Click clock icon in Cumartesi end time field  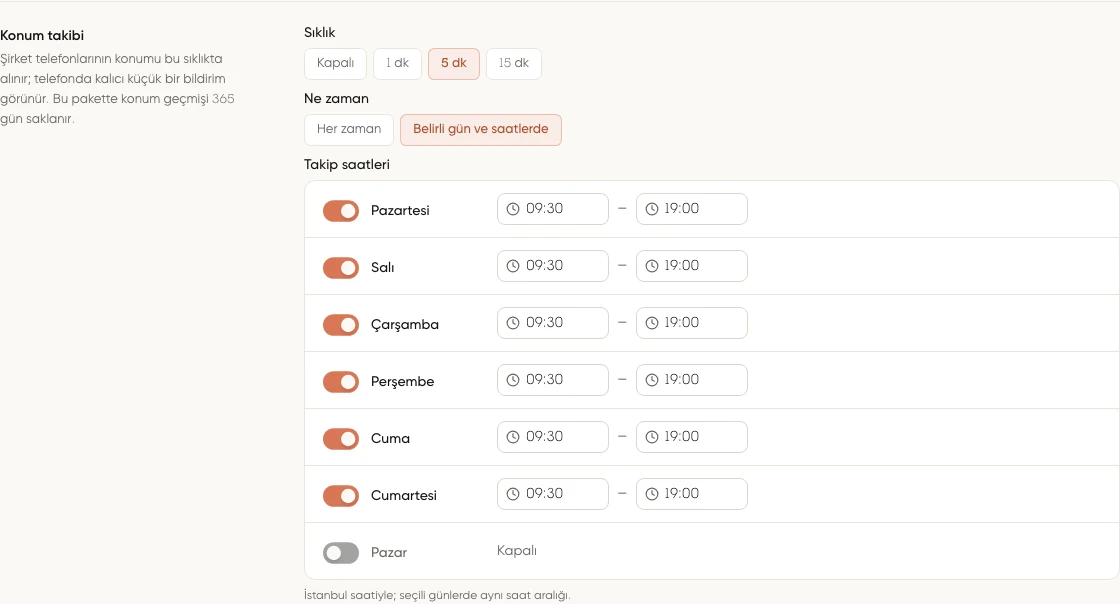(651, 495)
